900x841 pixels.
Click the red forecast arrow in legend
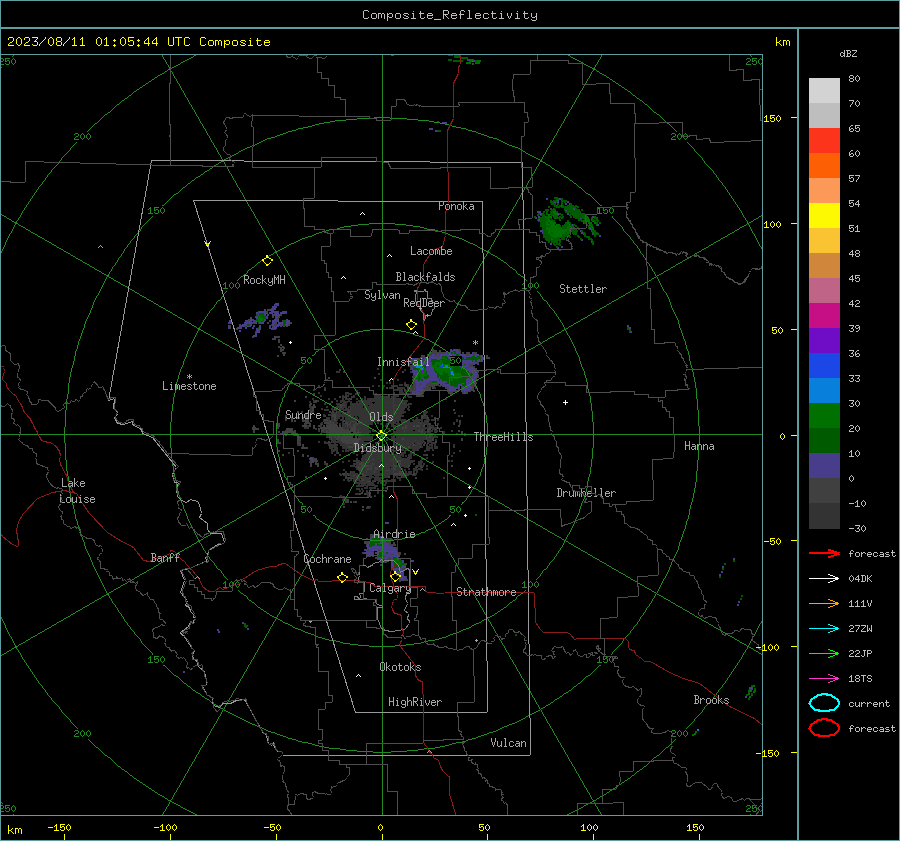[x=824, y=553]
